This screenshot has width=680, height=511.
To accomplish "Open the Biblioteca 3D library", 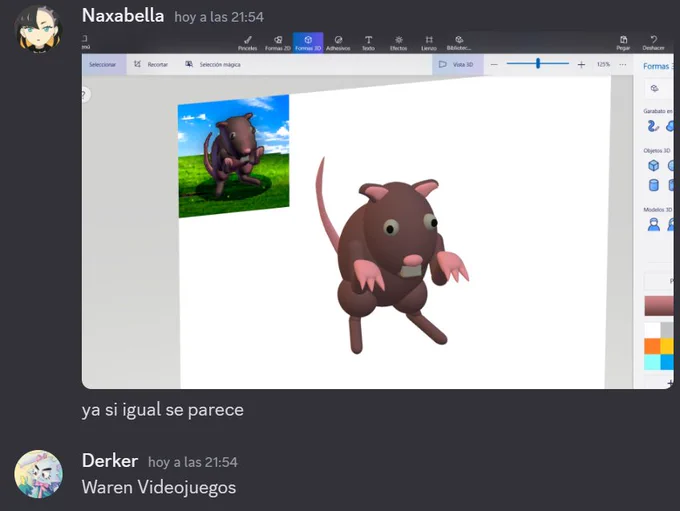I will (x=459, y=43).
